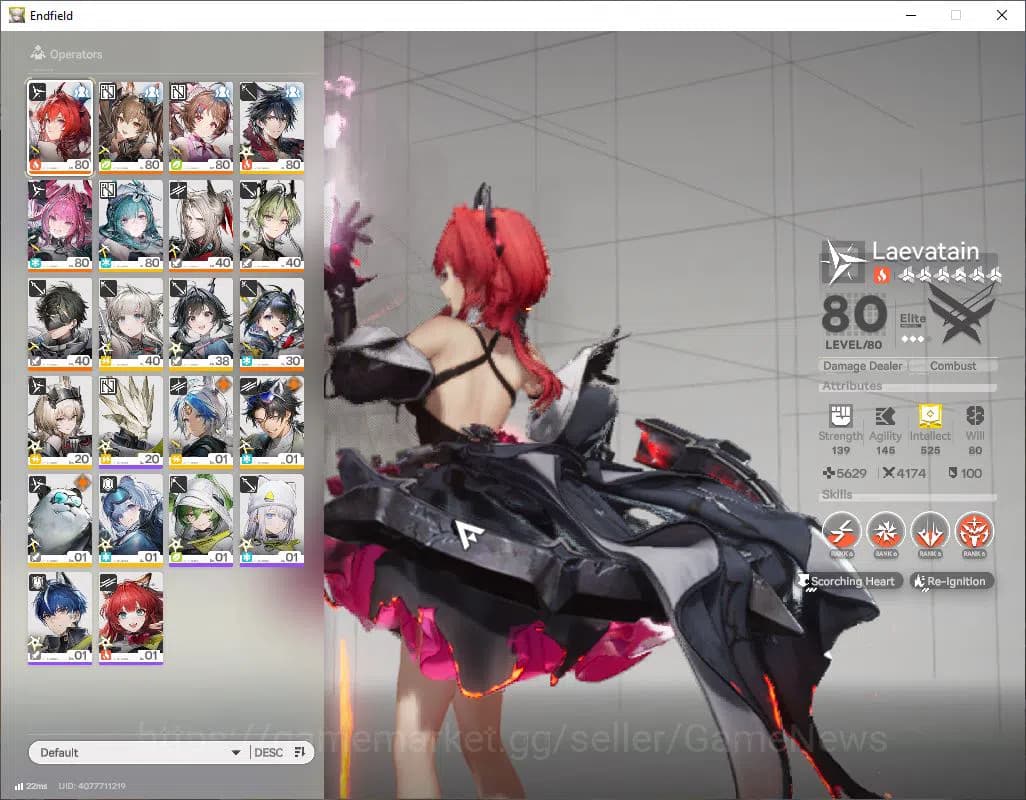Image resolution: width=1026 pixels, height=800 pixels.
Task: Maximize the Endfield window
Action: tap(956, 15)
